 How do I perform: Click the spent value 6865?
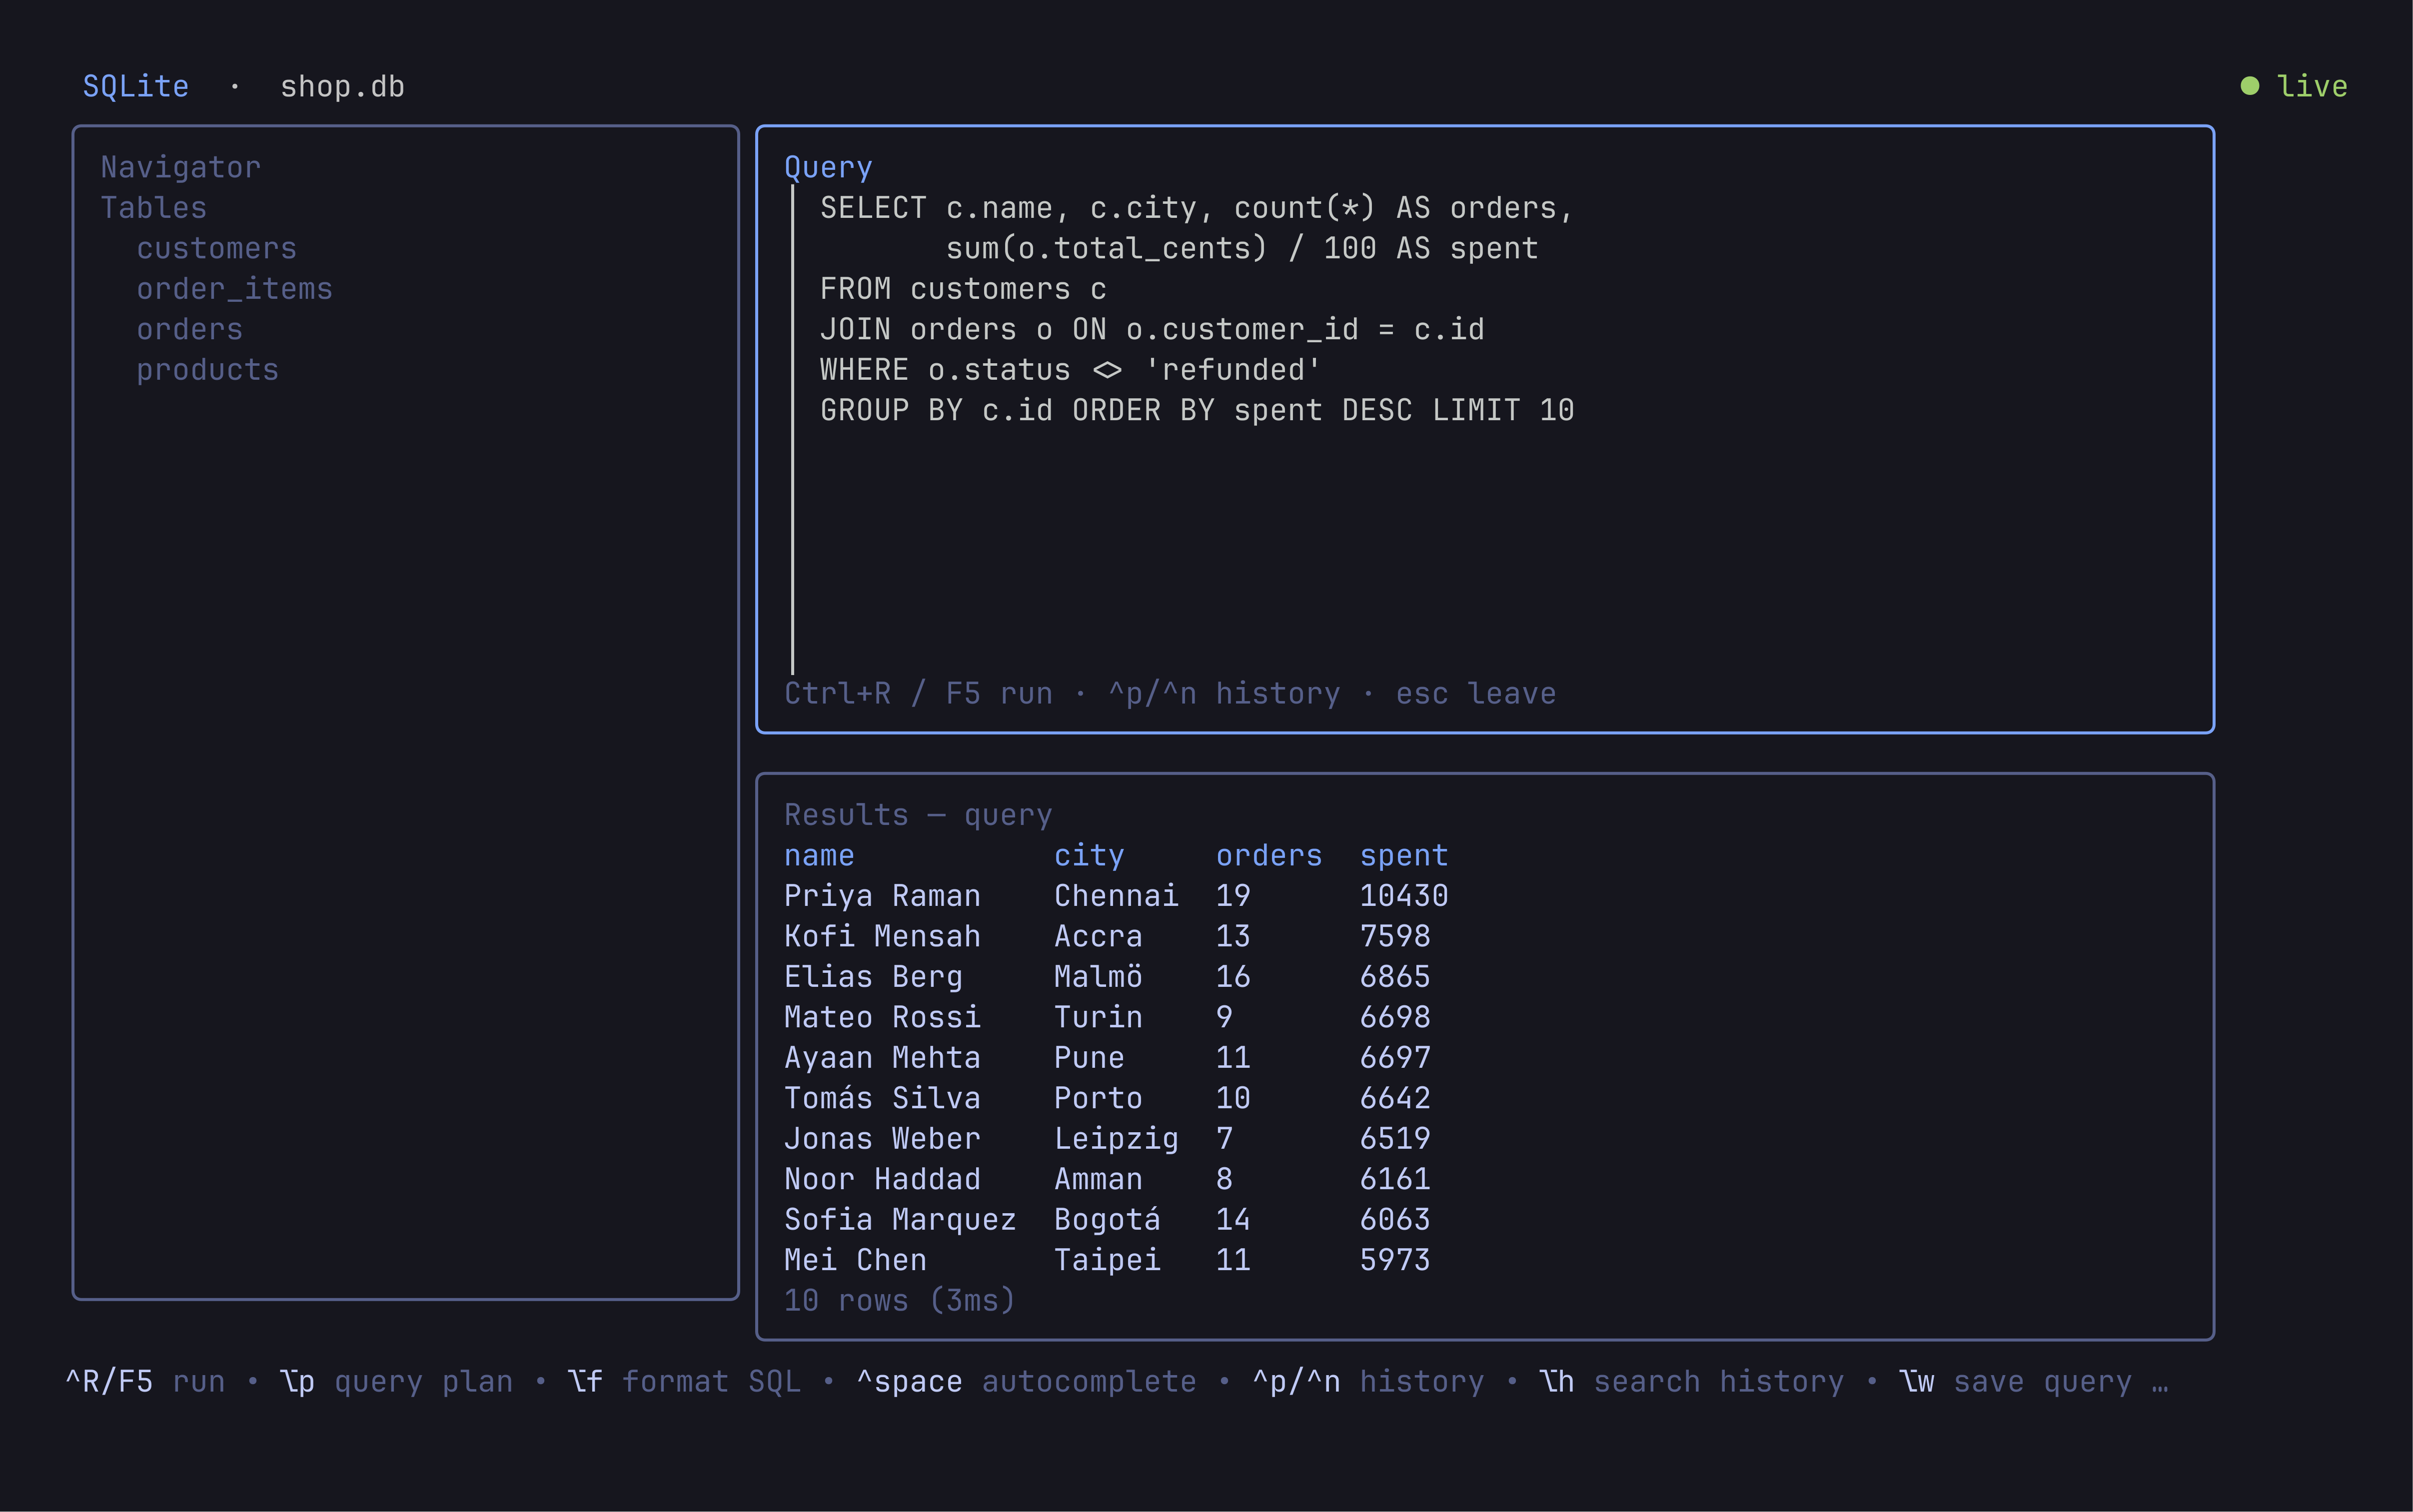pos(1395,977)
